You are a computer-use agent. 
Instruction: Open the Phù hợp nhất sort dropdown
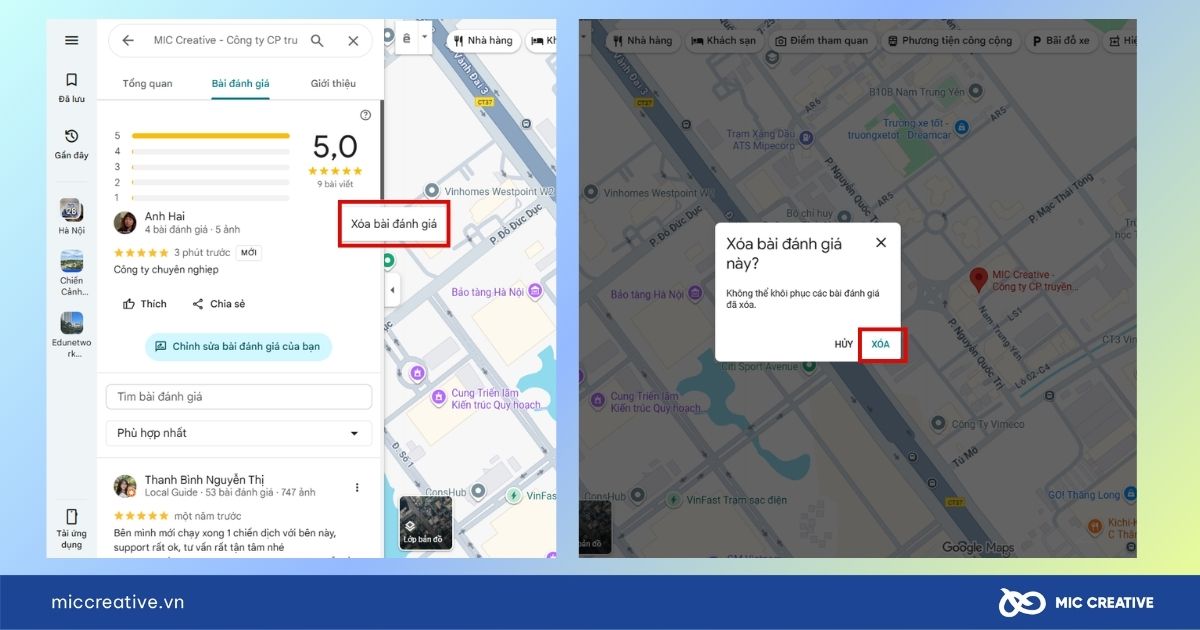(239, 433)
